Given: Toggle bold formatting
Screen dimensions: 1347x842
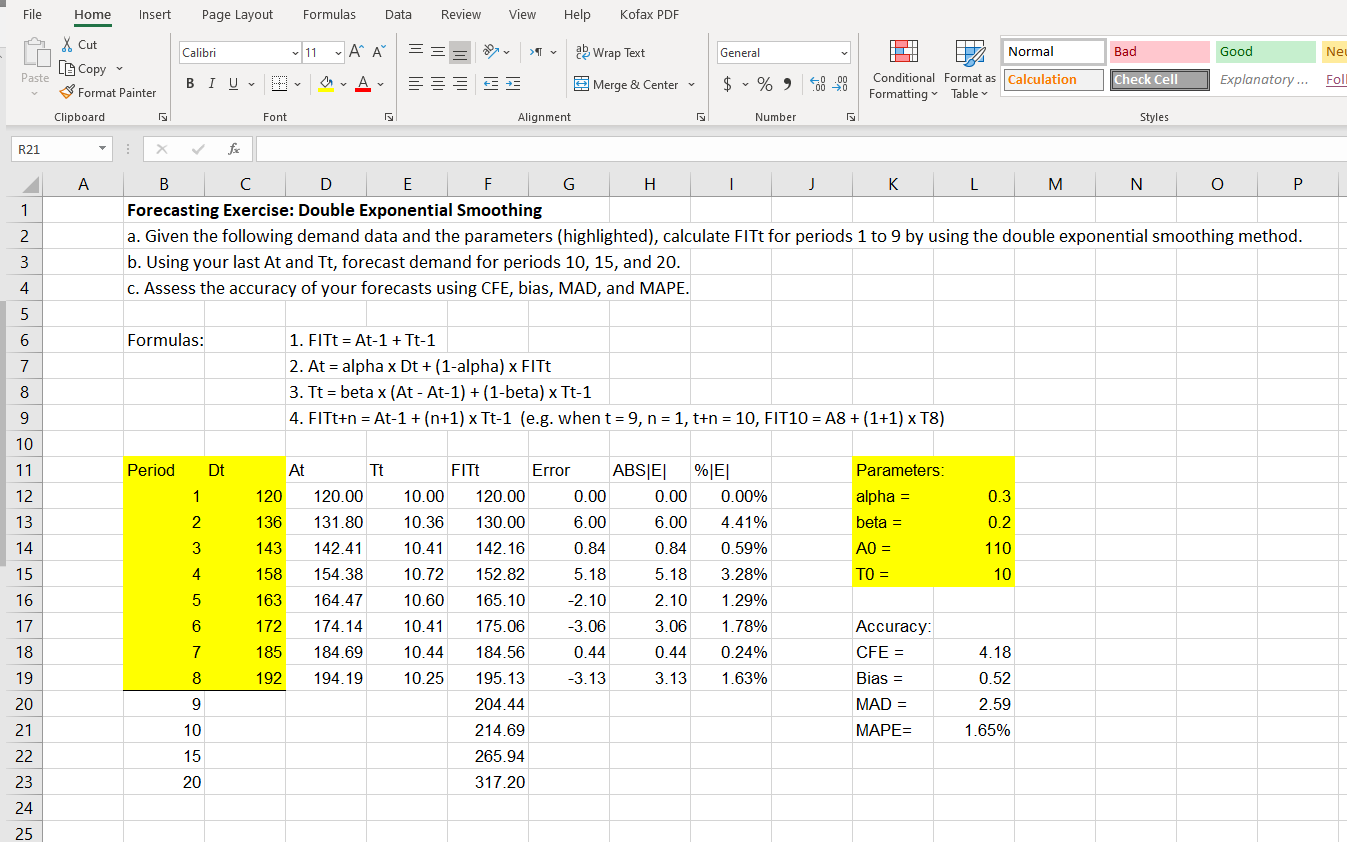Looking at the screenshot, I should pos(189,84).
